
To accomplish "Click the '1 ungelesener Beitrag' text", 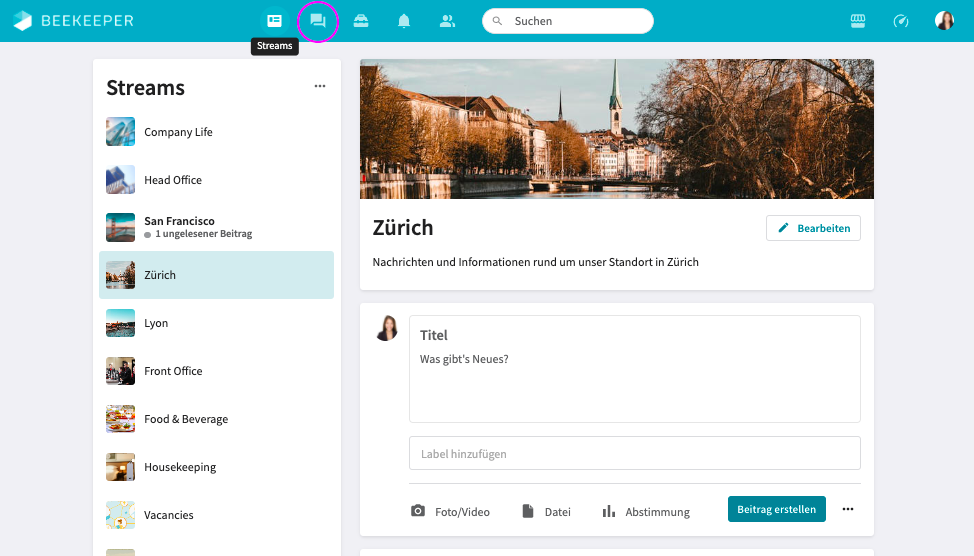I will 204,234.
